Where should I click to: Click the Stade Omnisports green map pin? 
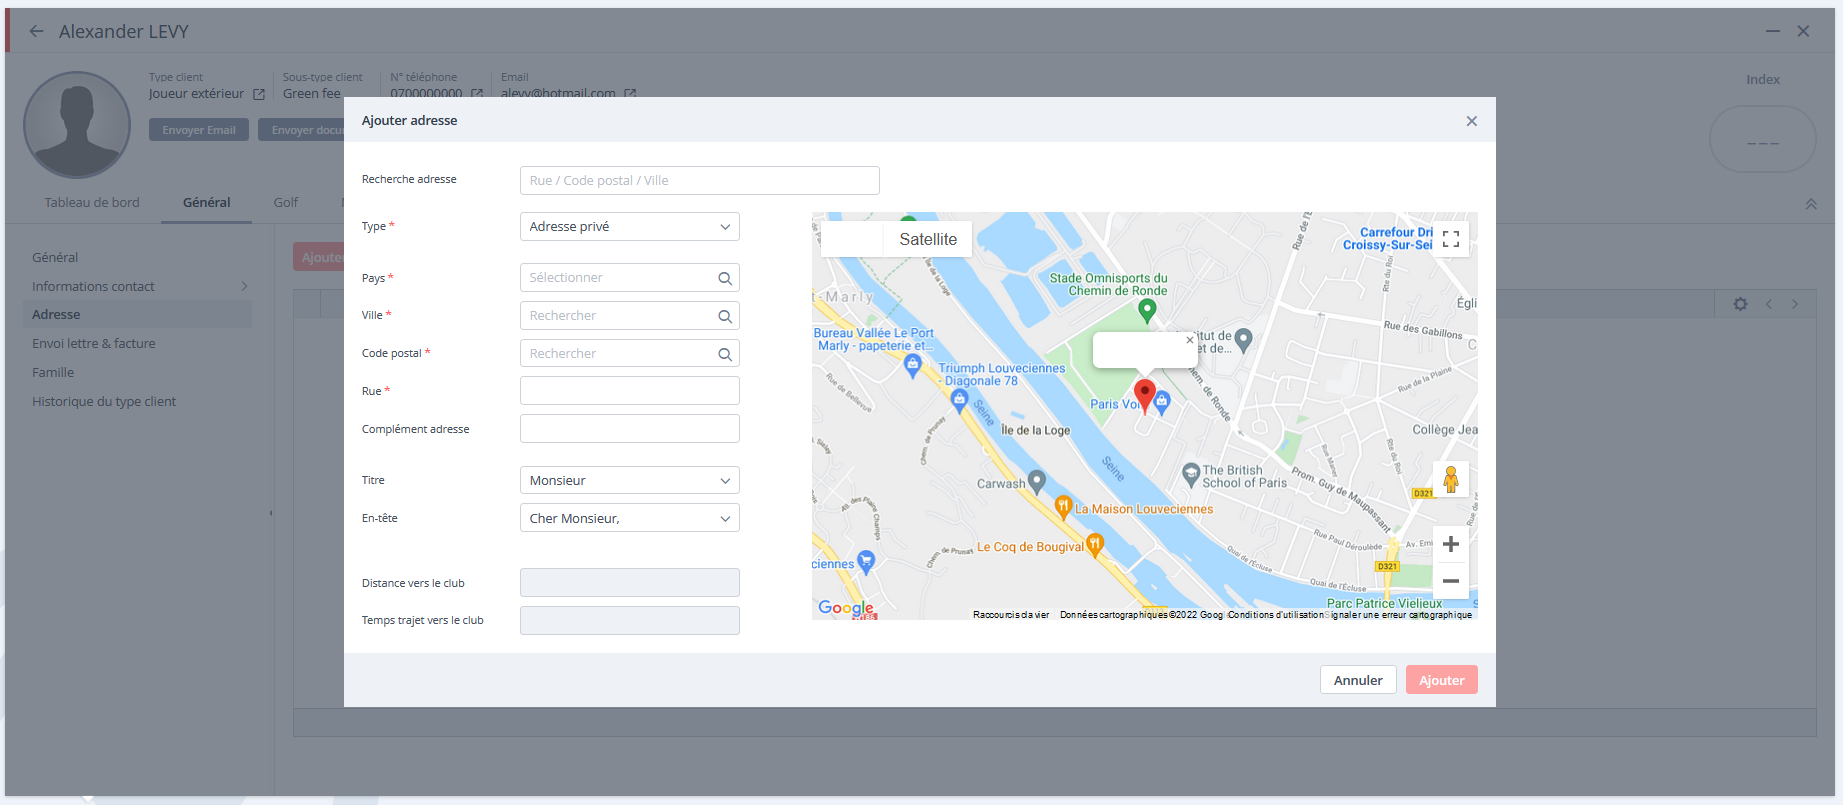pyautogui.click(x=1147, y=310)
